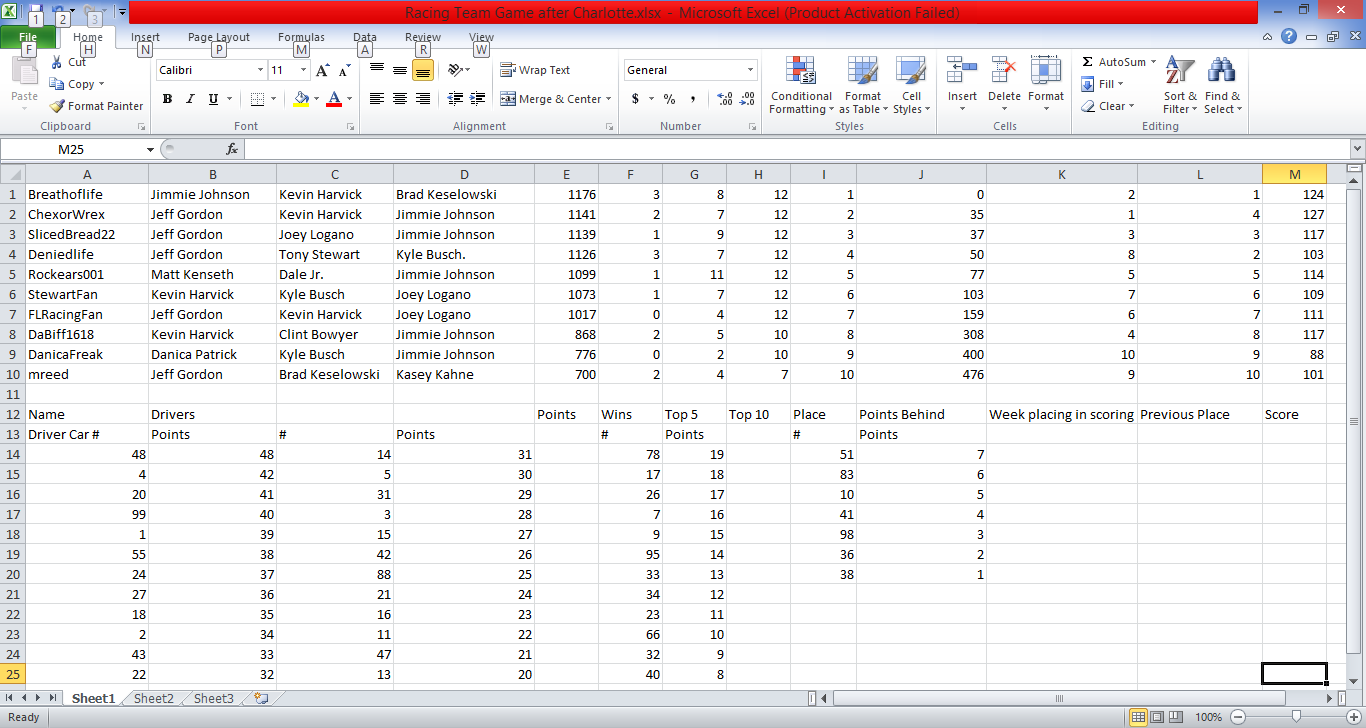The height and width of the screenshot is (728, 1366).
Task: Toggle Bold formatting
Action: pos(167,99)
